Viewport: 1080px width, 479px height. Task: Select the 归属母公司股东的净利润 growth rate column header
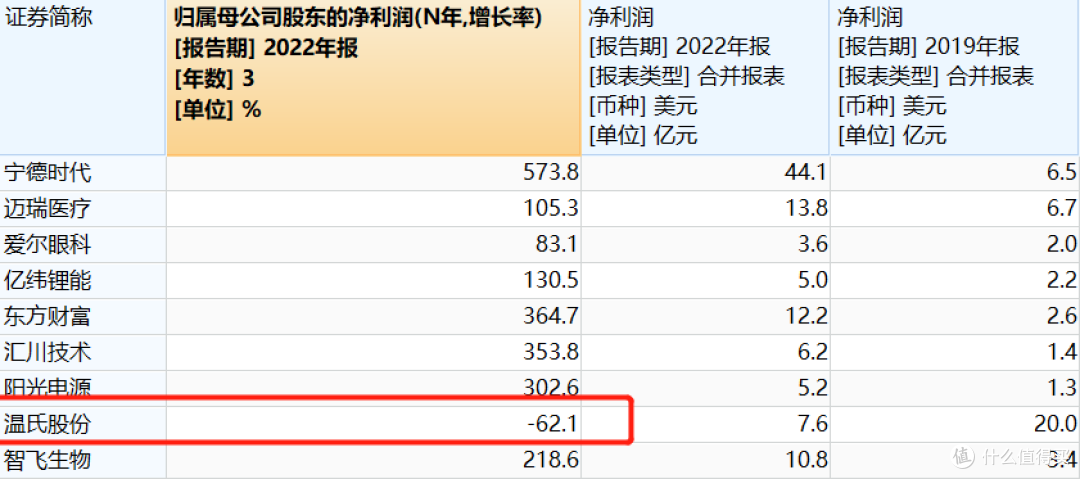pos(373,77)
